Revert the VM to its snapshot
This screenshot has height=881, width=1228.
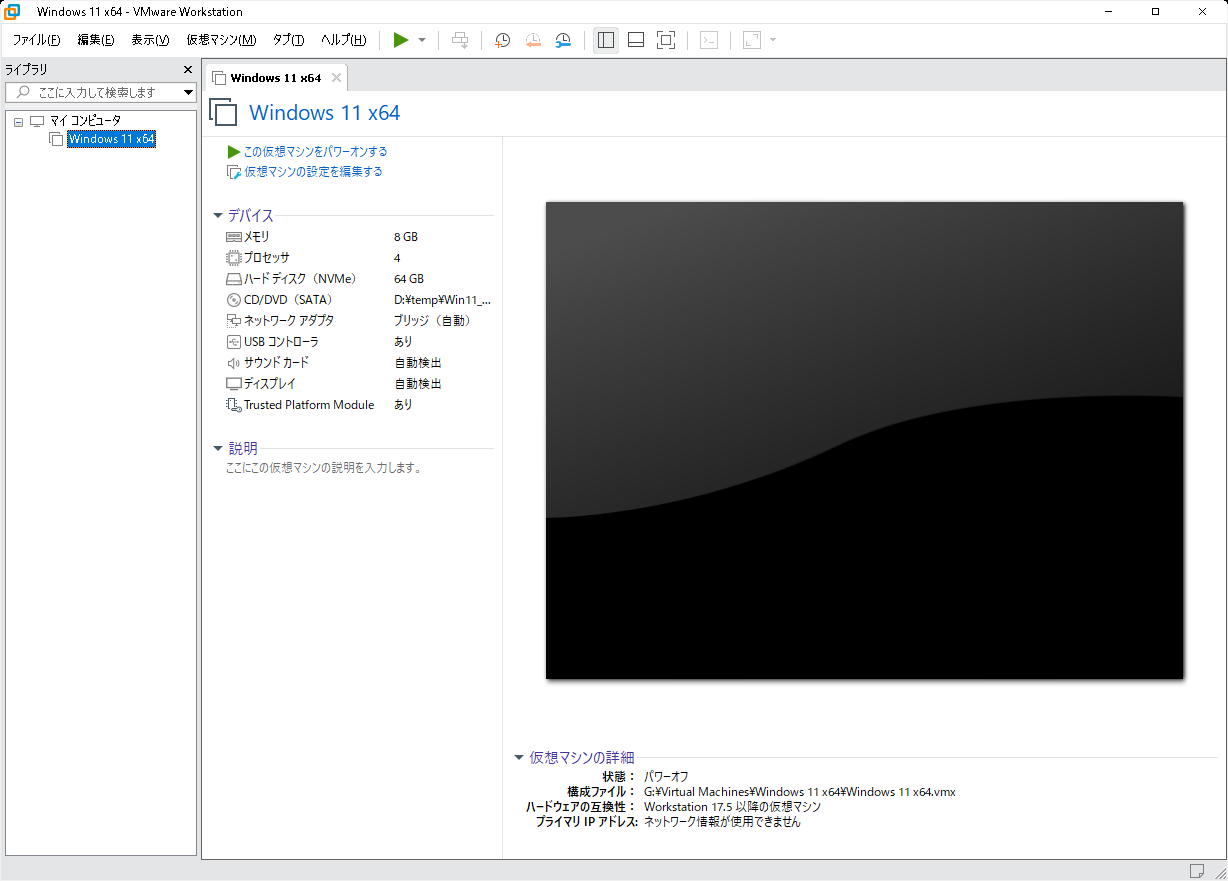[x=533, y=40]
